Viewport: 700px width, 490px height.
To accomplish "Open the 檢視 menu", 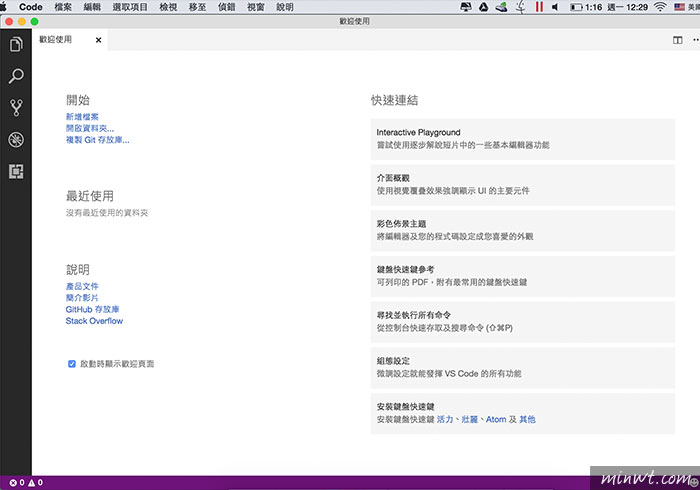I will [168, 7].
